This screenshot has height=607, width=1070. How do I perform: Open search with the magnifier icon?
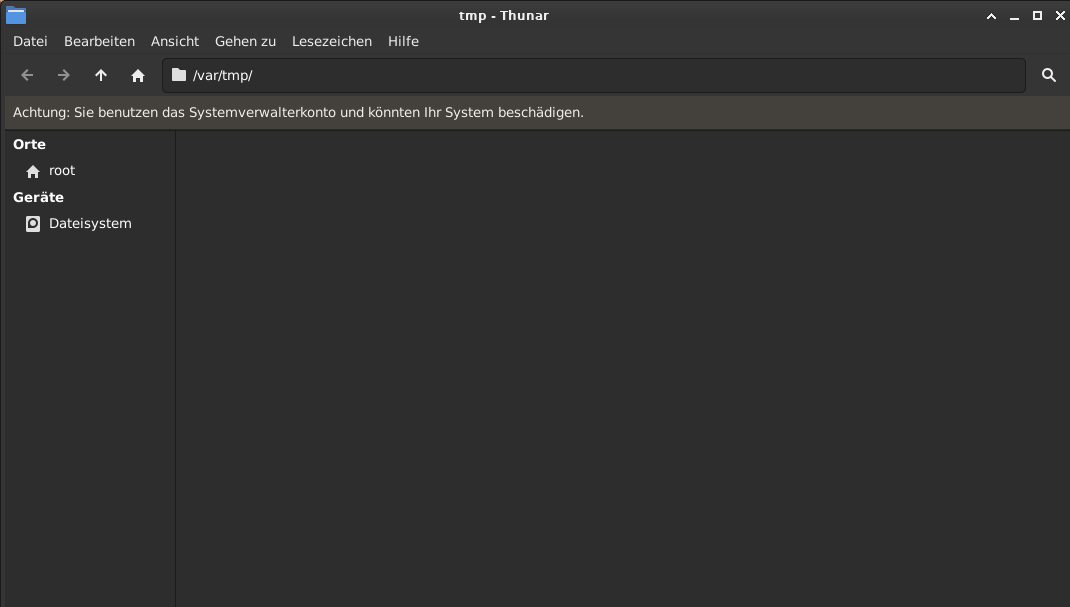pos(1048,75)
